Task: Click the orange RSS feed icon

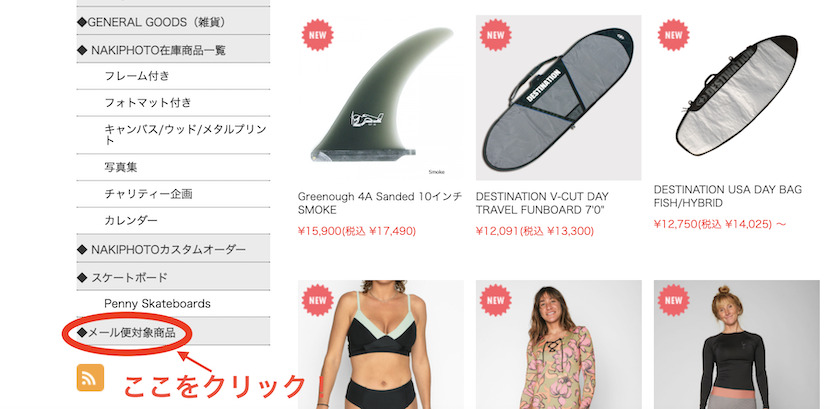Action: 90,378
